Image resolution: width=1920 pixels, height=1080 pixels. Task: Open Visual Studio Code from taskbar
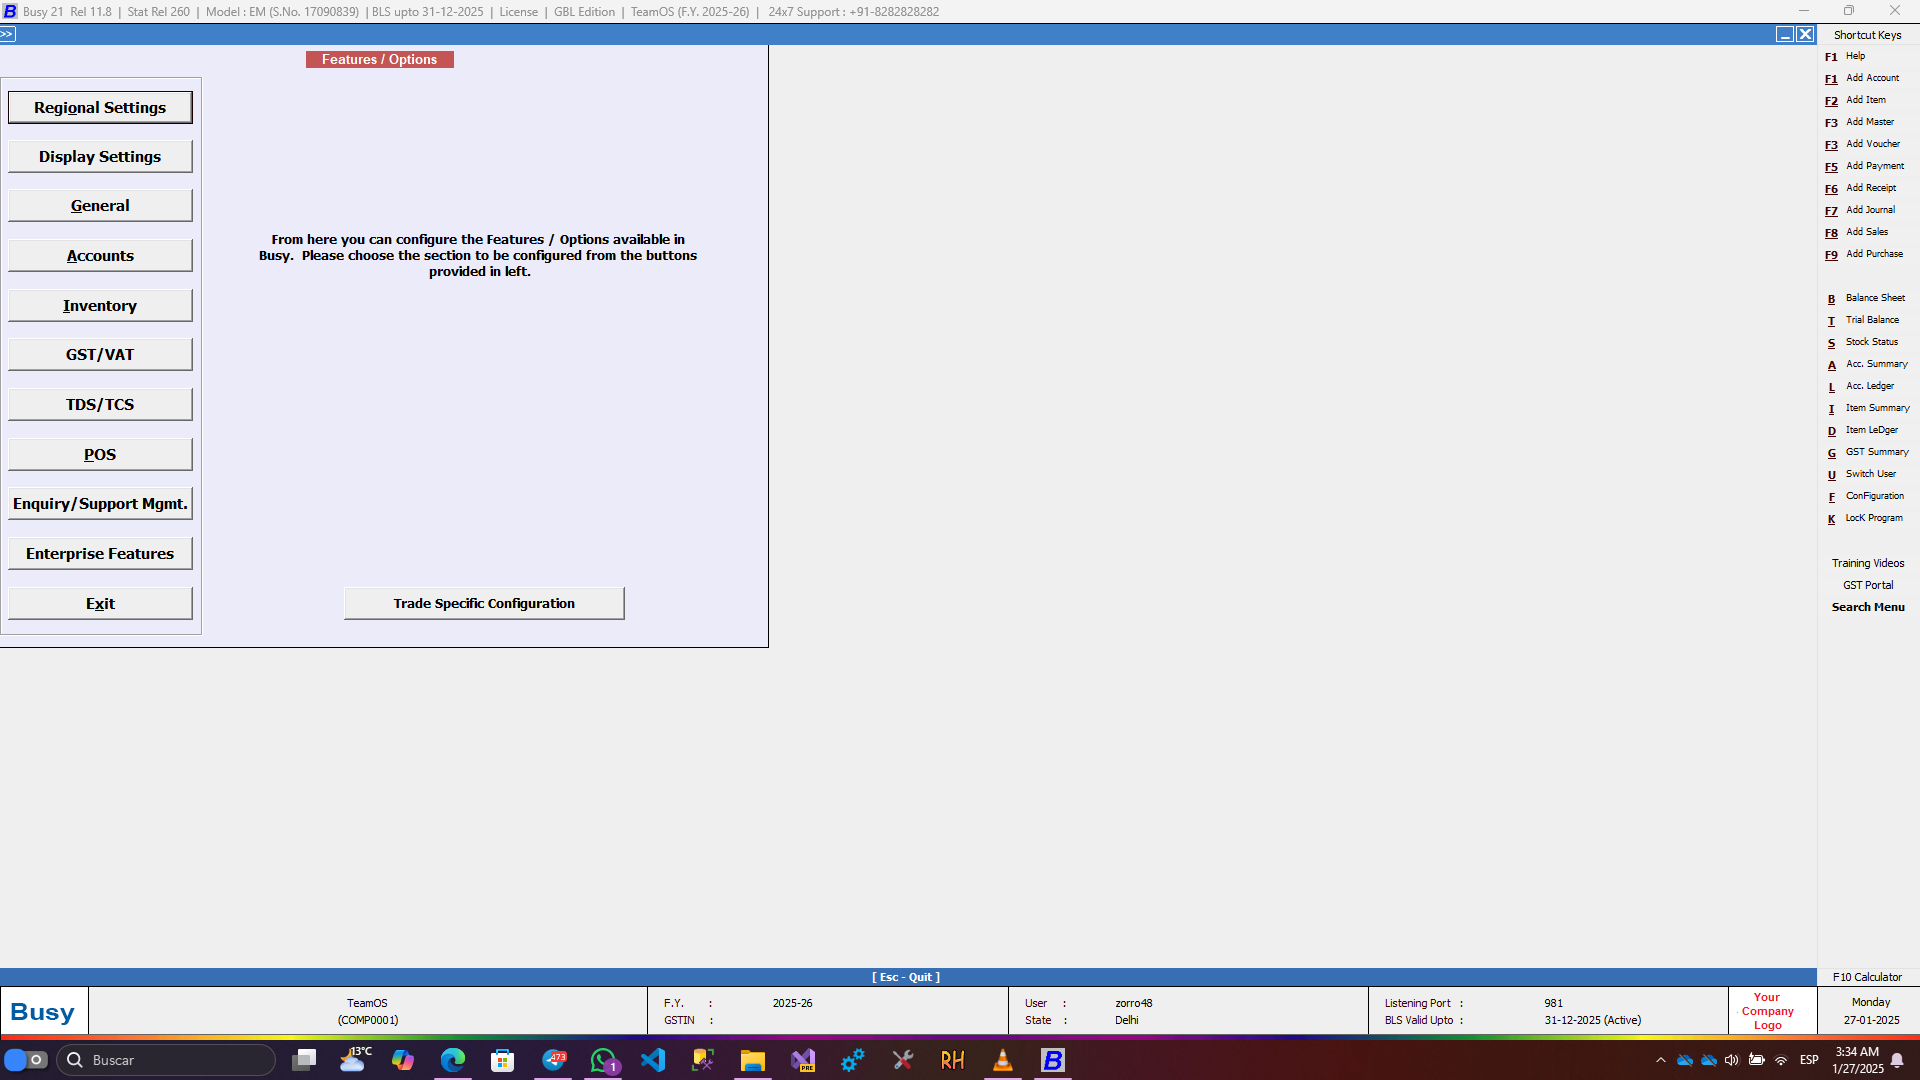pos(653,1060)
